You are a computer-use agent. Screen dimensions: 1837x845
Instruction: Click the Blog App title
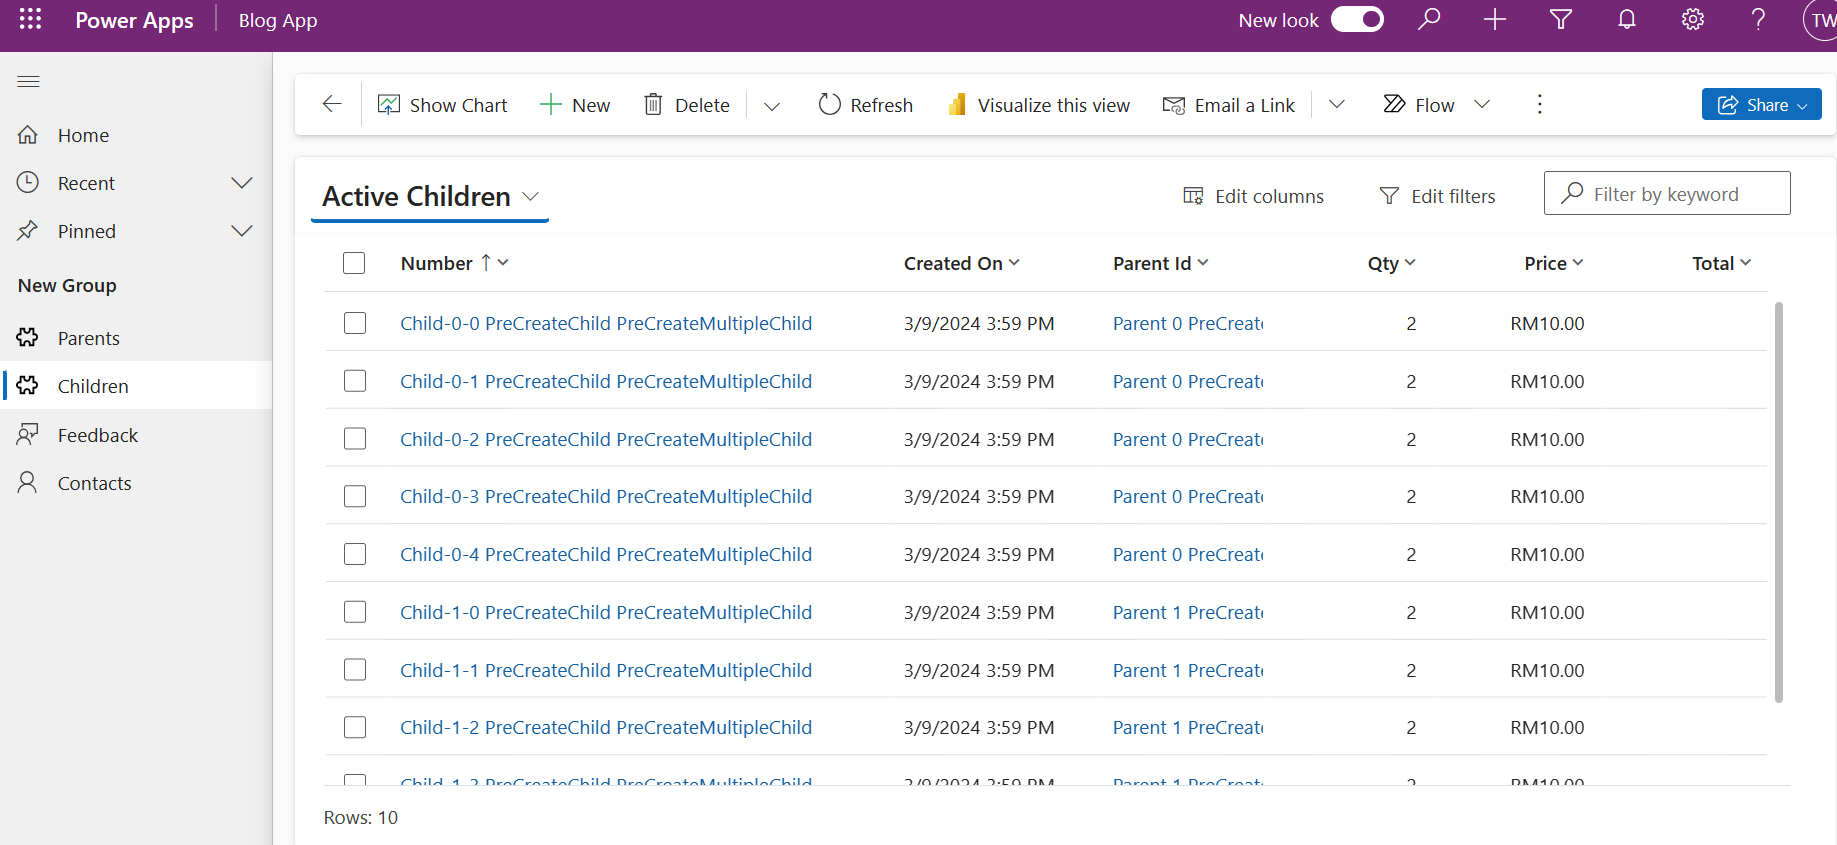[x=278, y=20]
